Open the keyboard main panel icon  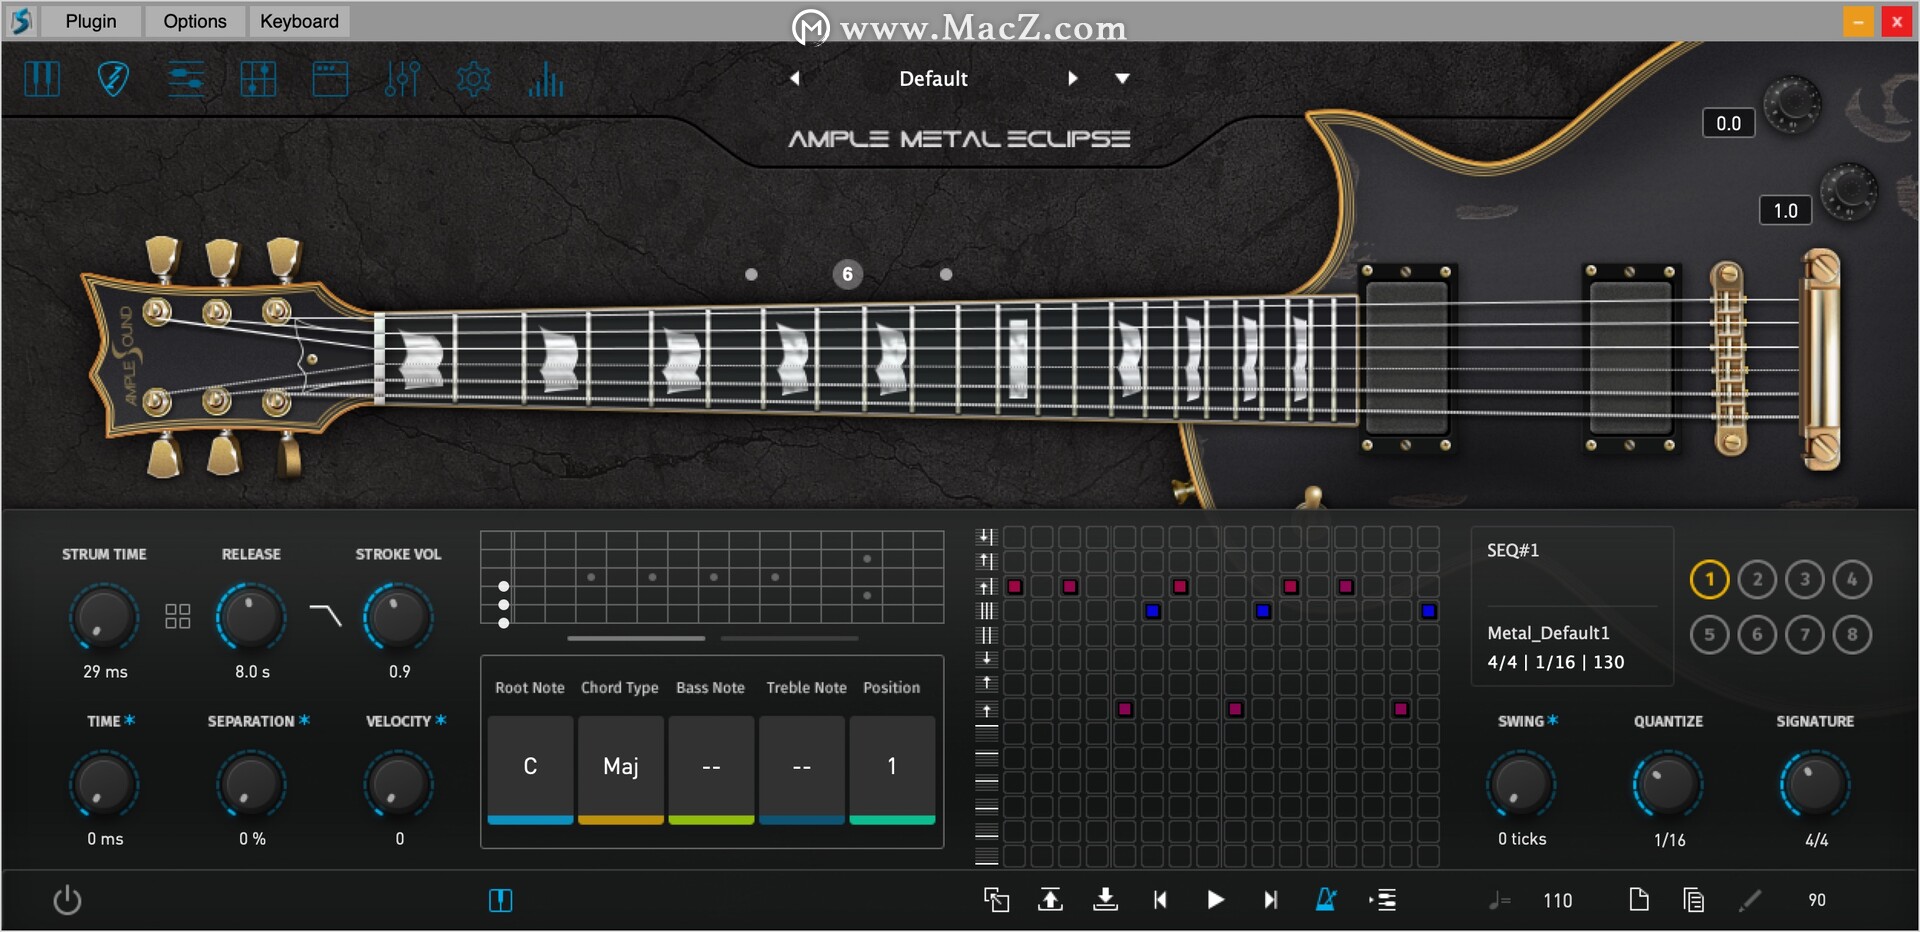click(x=42, y=78)
